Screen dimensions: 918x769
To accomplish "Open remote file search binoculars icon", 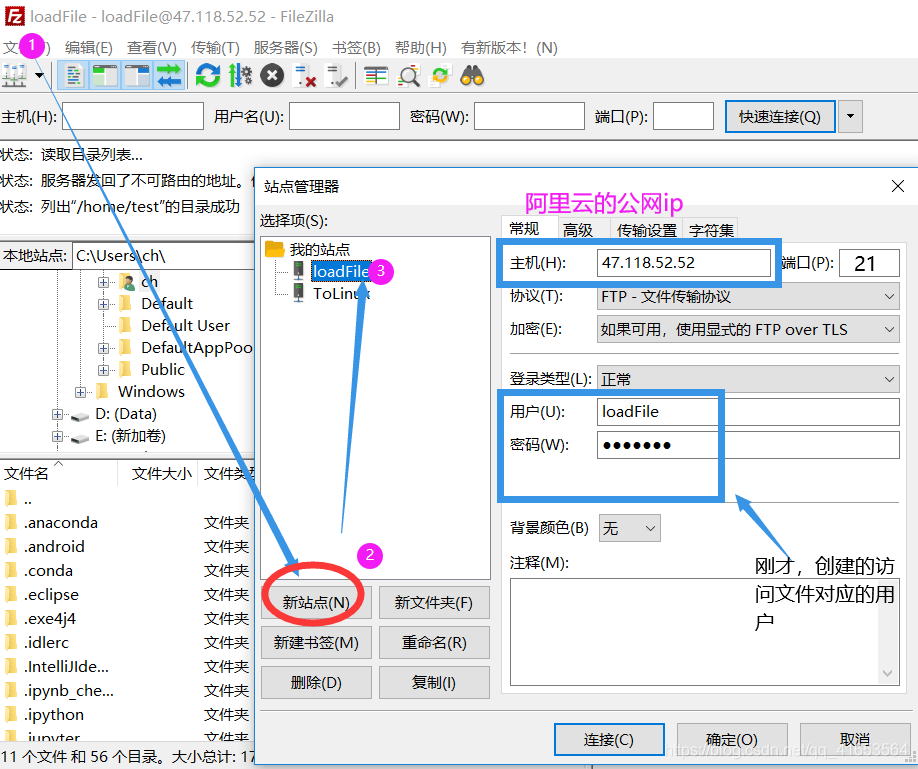I will (472, 76).
